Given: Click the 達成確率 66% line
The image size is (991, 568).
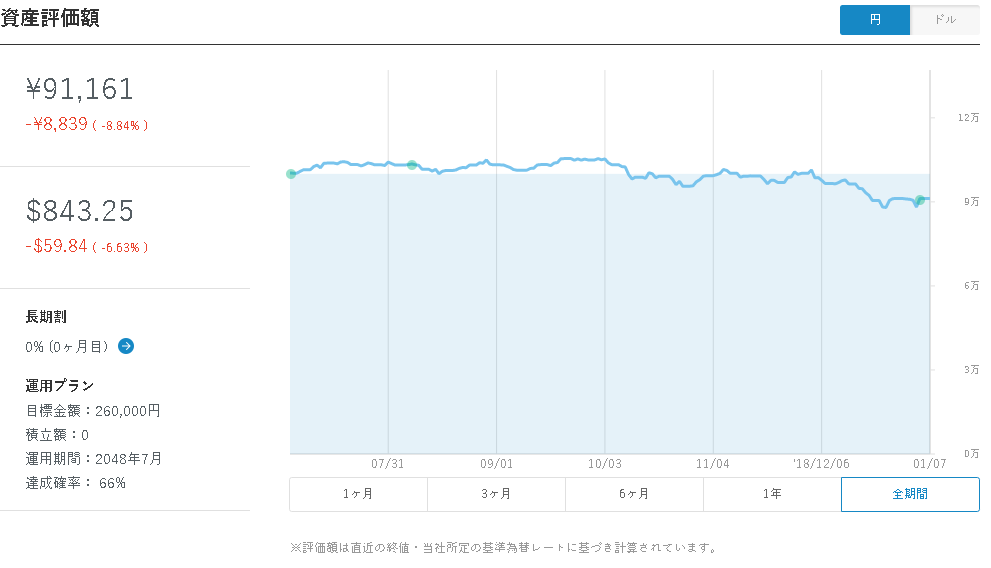Looking at the screenshot, I should click(x=76, y=483).
